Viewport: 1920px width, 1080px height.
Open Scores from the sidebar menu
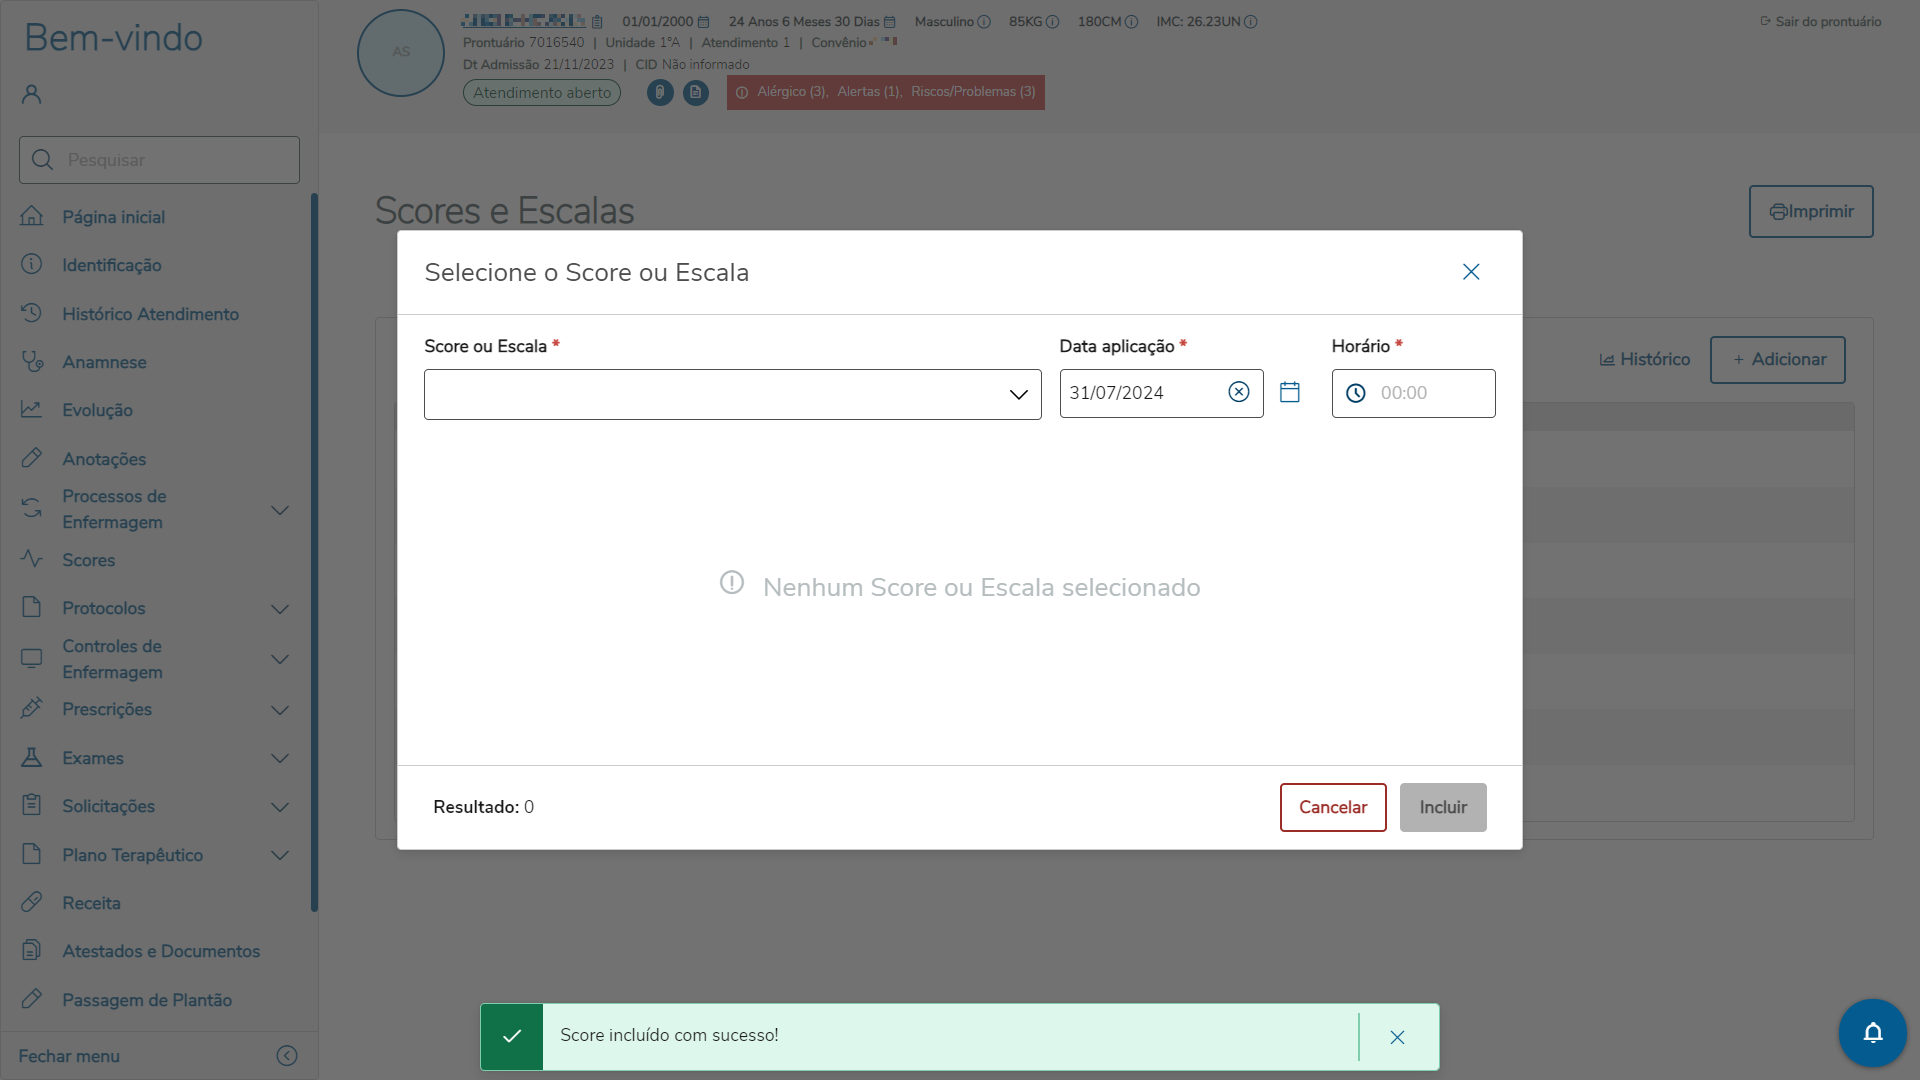pos(89,560)
